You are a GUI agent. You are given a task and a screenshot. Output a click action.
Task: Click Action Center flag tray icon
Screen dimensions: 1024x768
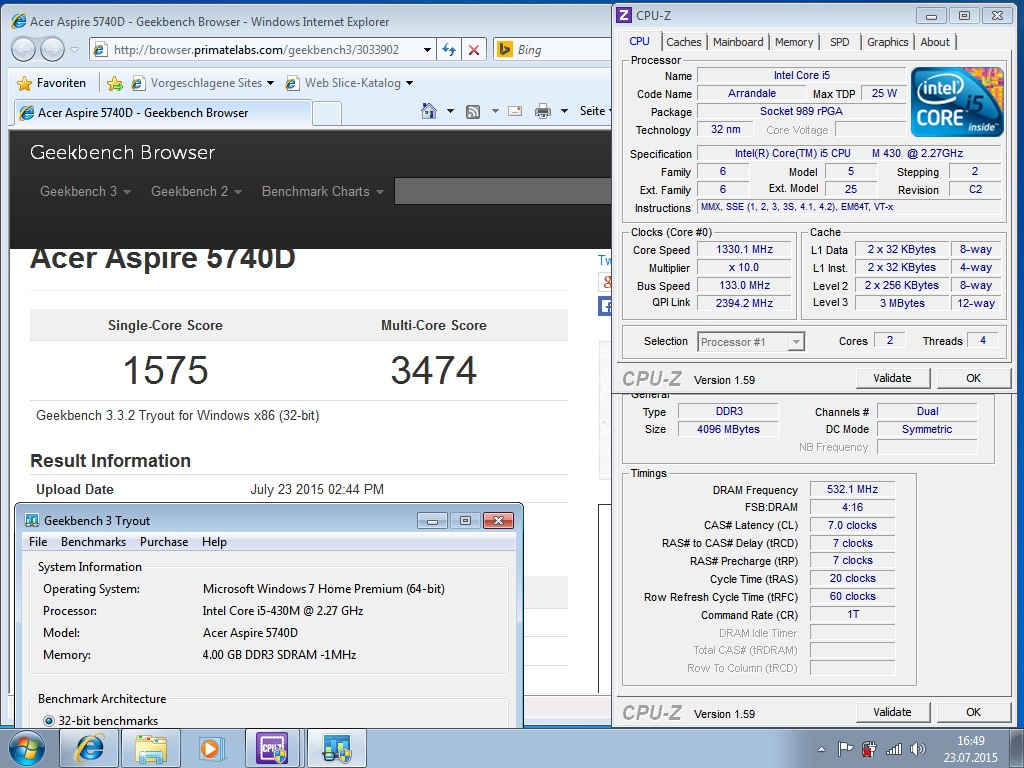845,749
